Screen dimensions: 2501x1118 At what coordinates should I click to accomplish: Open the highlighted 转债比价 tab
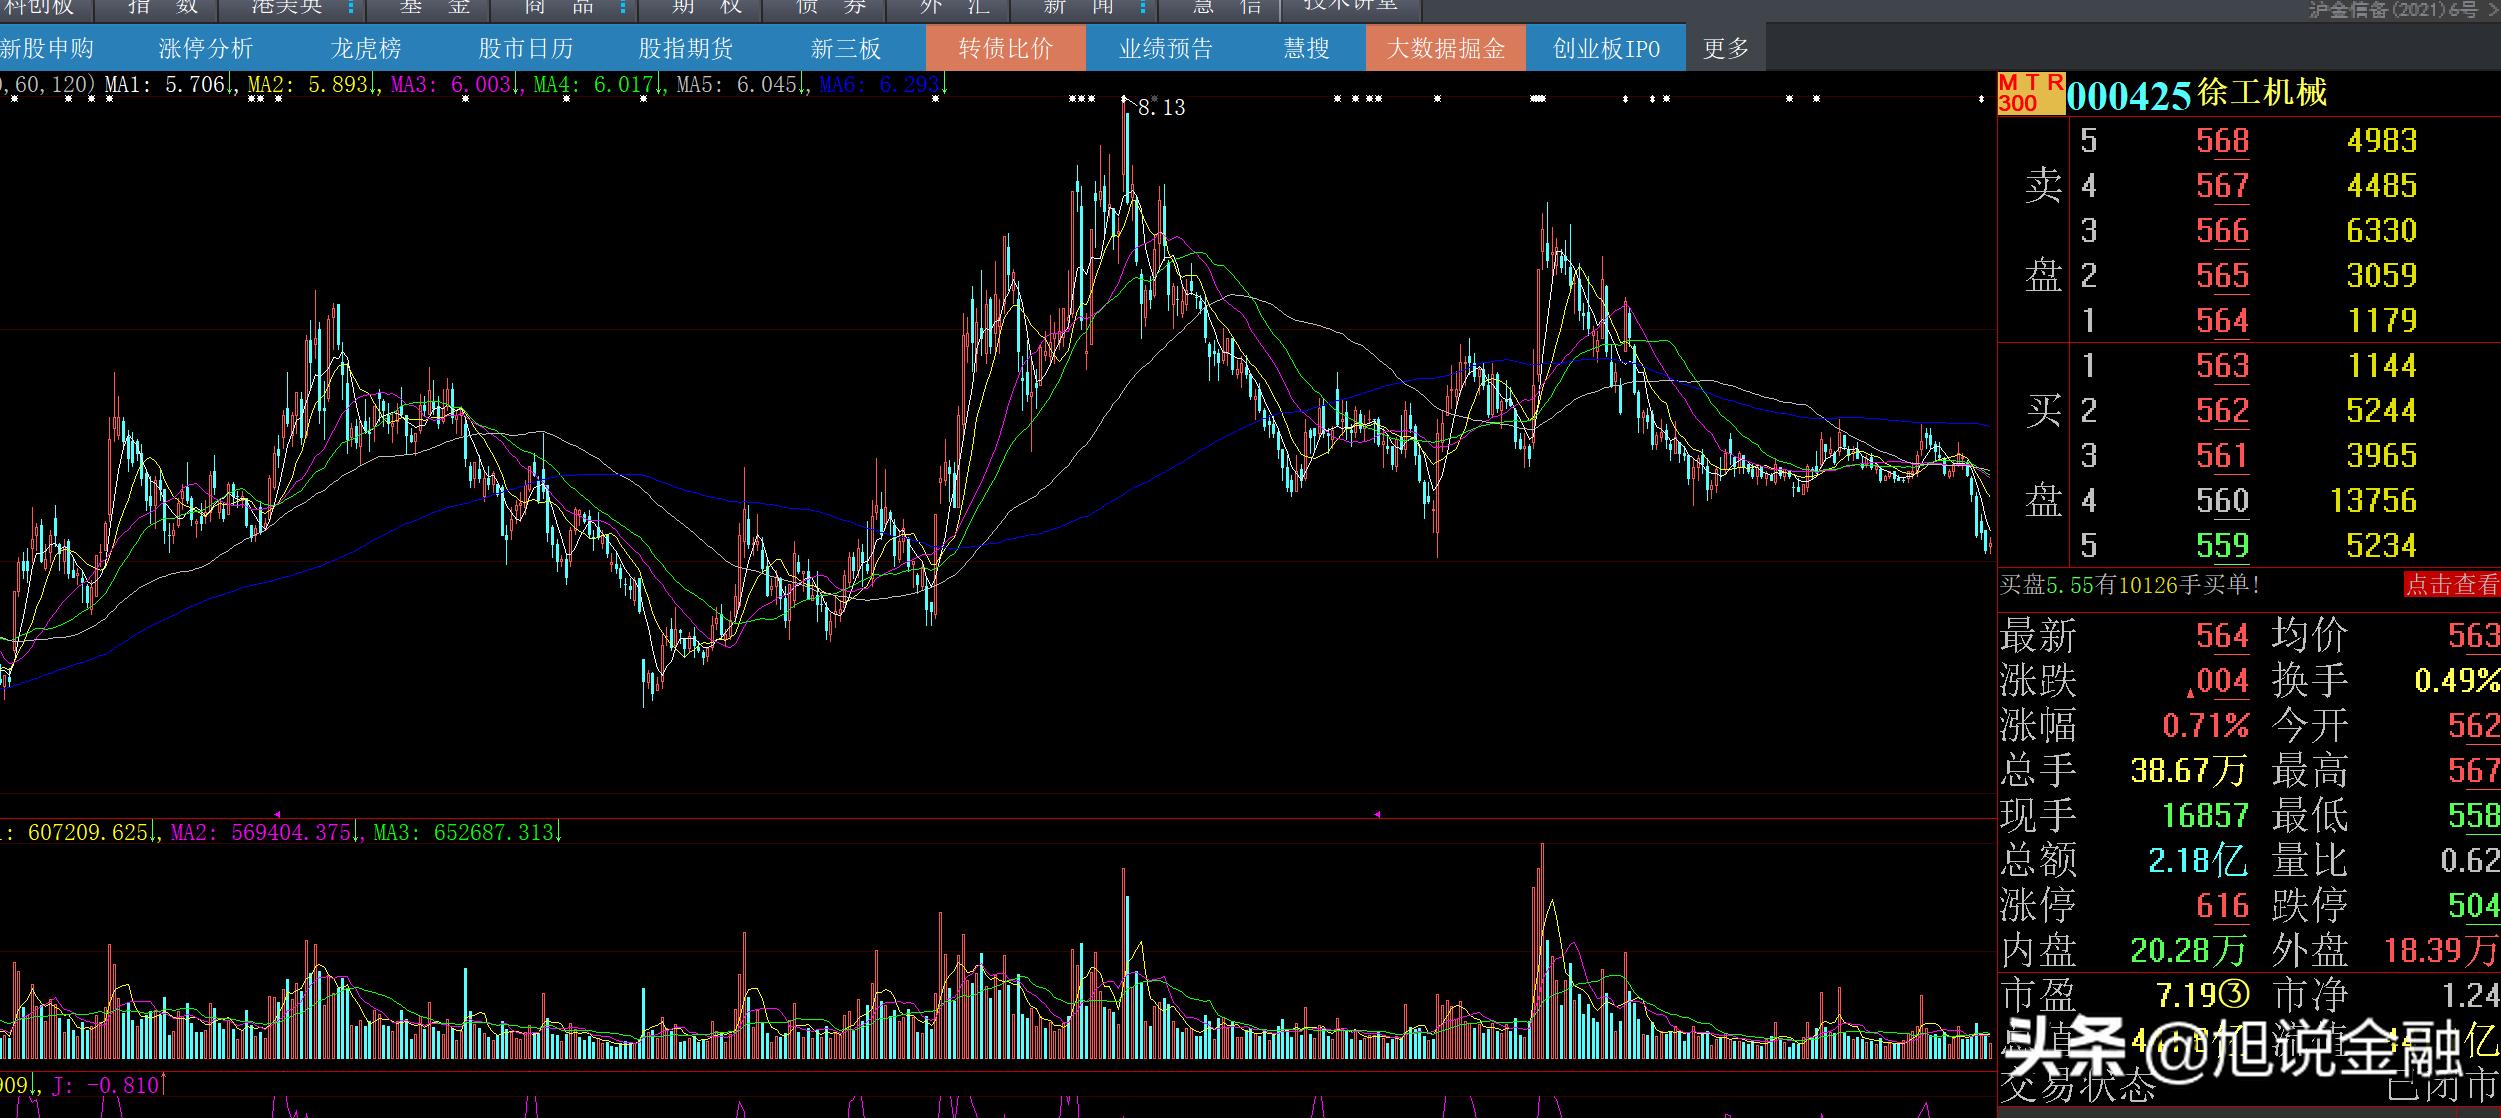[x=1005, y=48]
